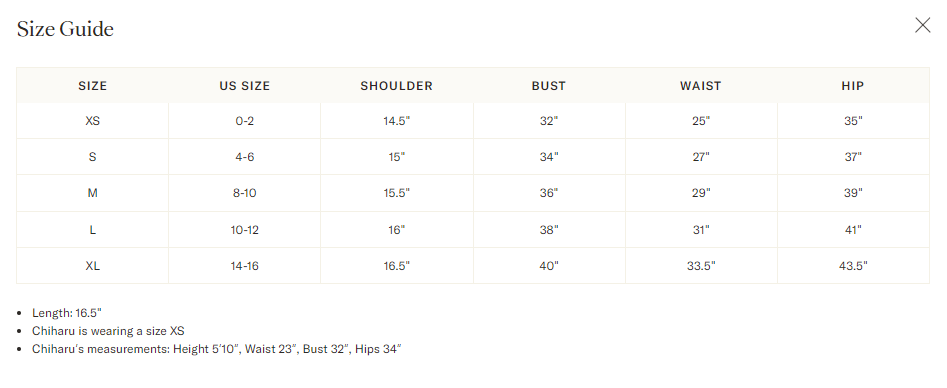Click the US SIZE column header
This screenshot has width=947, height=388.
point(245,86)
